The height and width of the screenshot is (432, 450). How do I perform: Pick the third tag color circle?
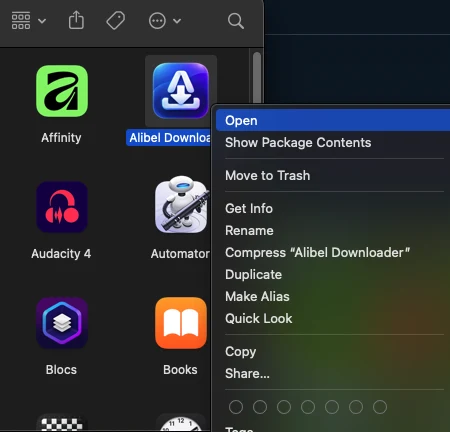[x=284, y=407]
